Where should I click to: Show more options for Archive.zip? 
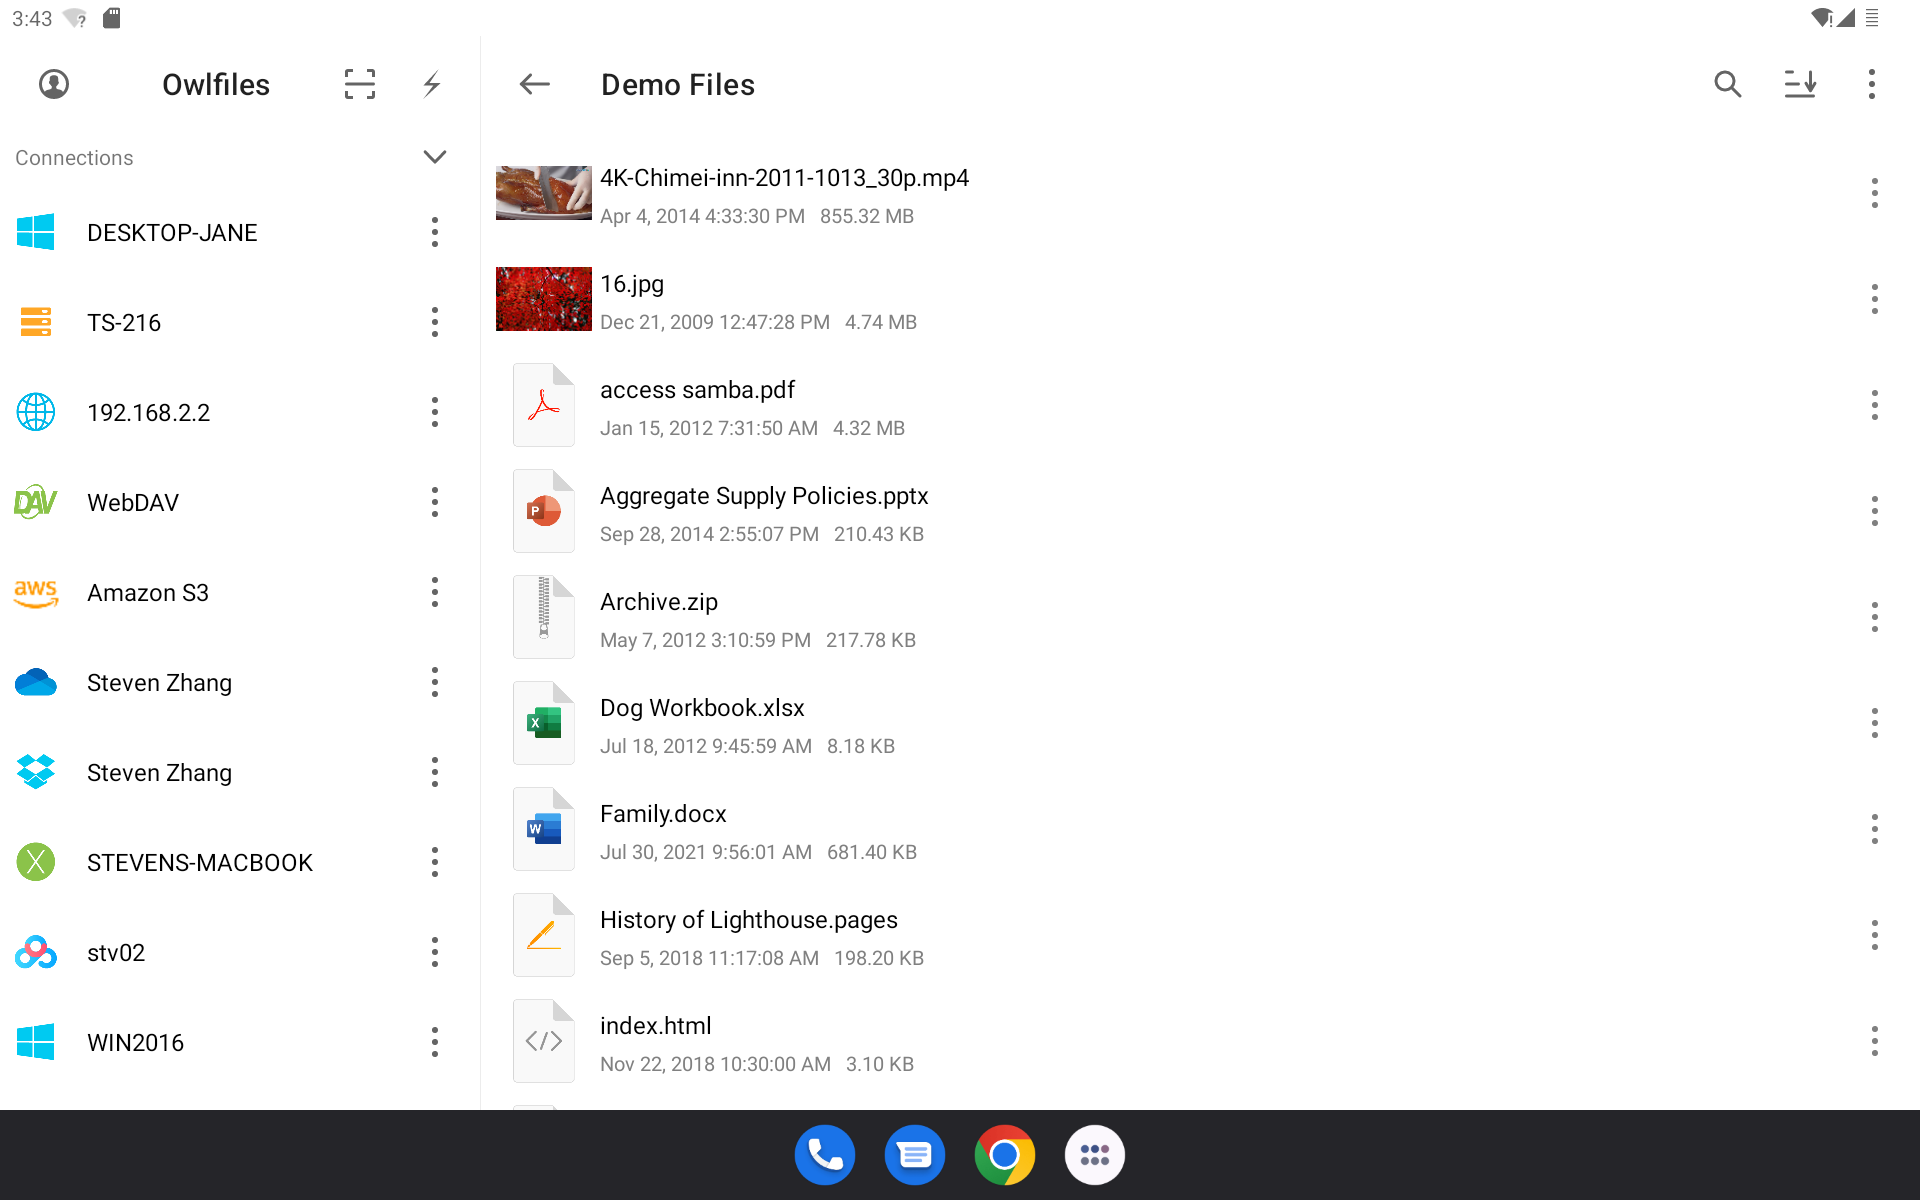coord(1875,617)
